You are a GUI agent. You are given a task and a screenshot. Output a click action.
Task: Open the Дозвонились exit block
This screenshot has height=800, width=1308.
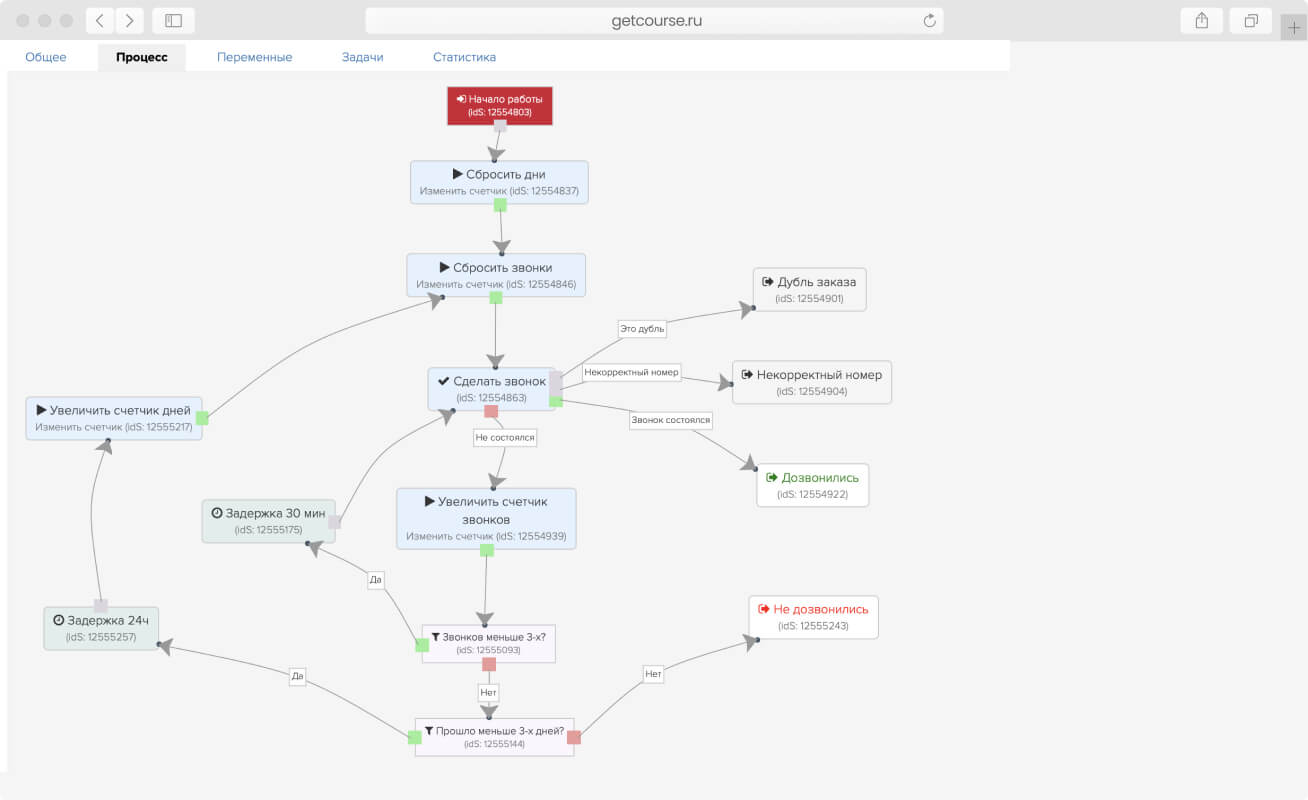(812, 485)
